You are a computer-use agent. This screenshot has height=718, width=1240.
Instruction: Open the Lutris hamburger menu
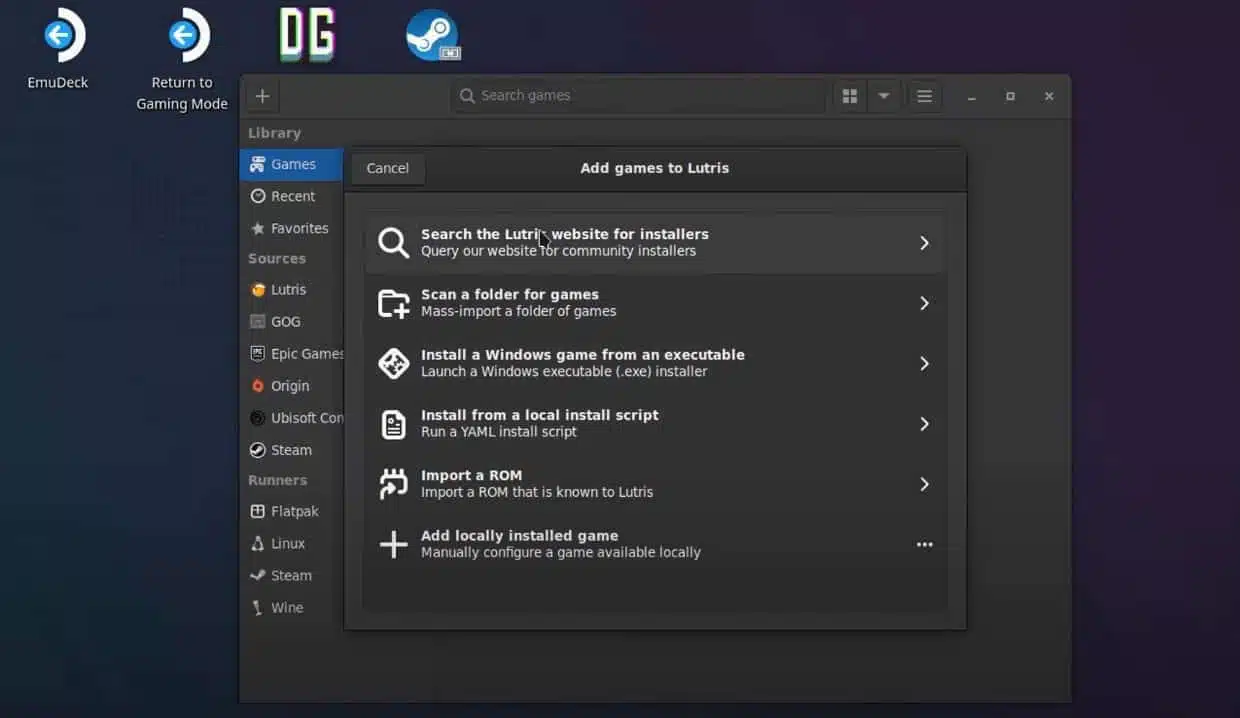click(924, 96)
